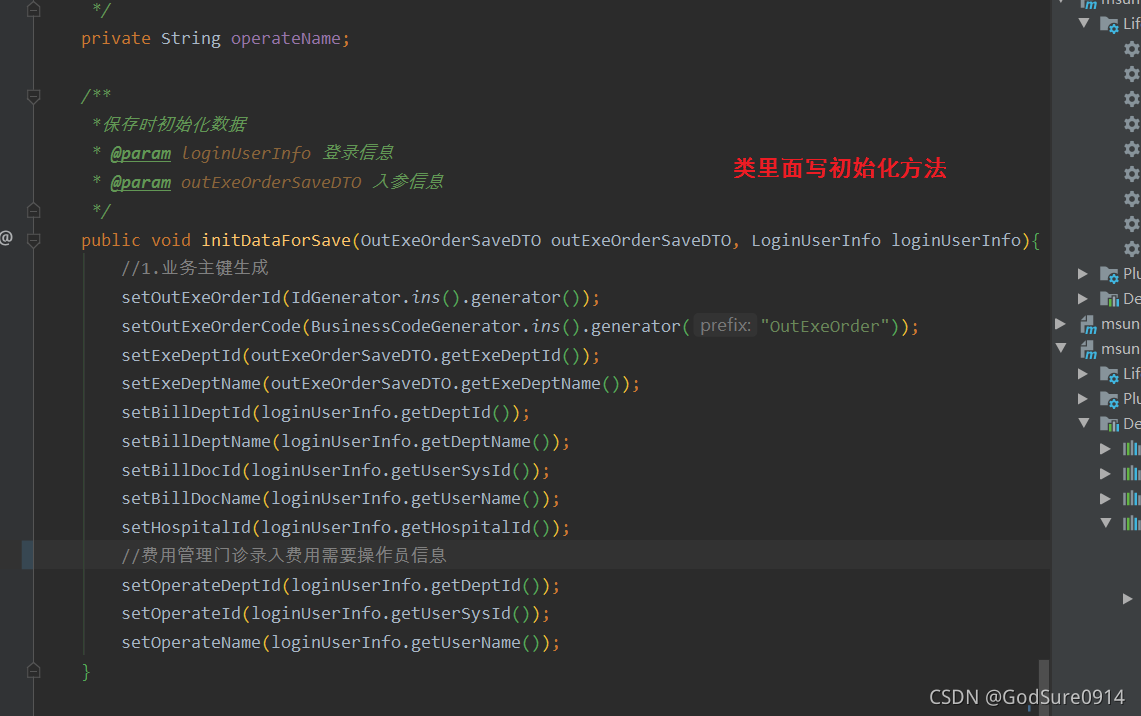1141x716 pixels.
Task: Click the BusinessCodeGenerator class reference
Action: (416, 326)
